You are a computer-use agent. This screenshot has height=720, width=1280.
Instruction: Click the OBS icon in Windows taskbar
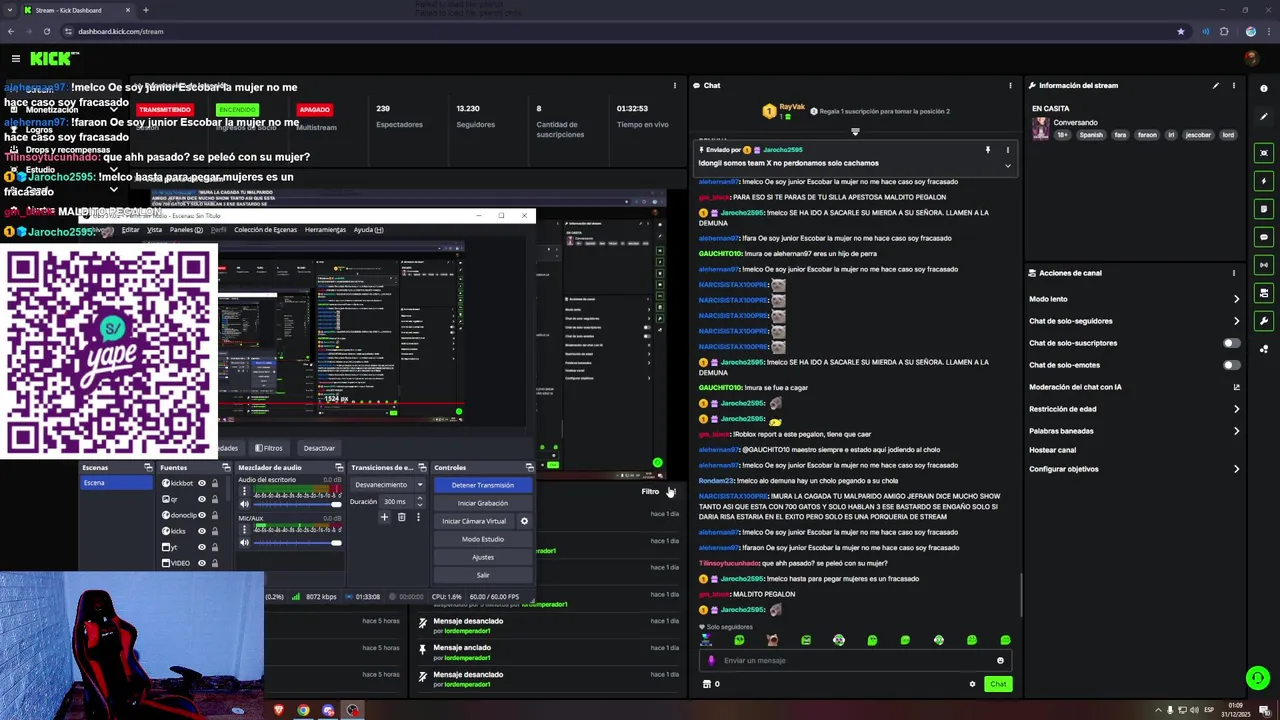pos(352,710)
